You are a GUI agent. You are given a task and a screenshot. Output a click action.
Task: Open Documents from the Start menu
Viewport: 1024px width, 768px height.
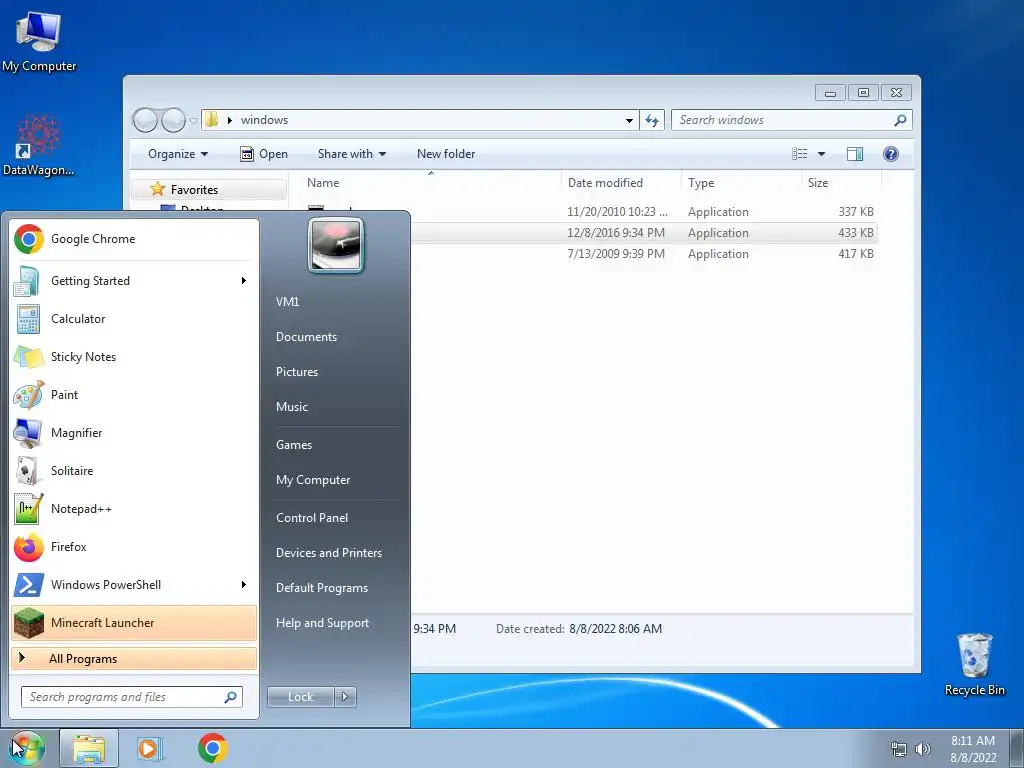pyautogui.click(x=306, y=337)
